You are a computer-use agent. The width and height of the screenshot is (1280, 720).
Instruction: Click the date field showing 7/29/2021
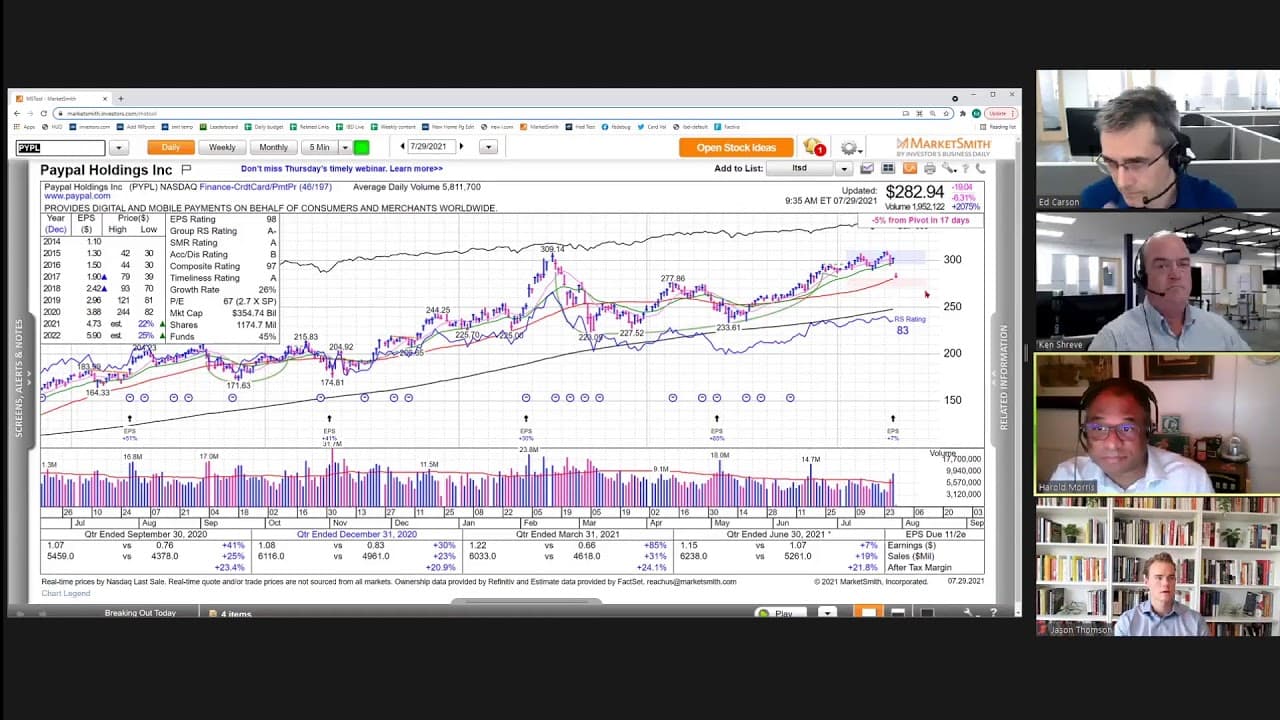click(431, 147)
